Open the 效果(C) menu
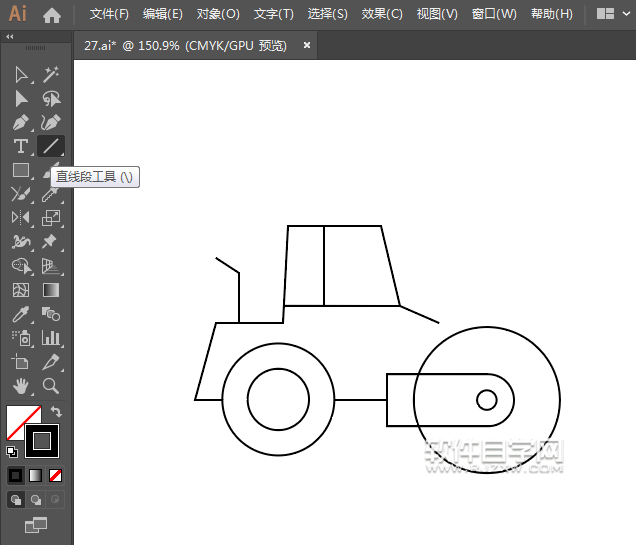 (x=382, y=14)
